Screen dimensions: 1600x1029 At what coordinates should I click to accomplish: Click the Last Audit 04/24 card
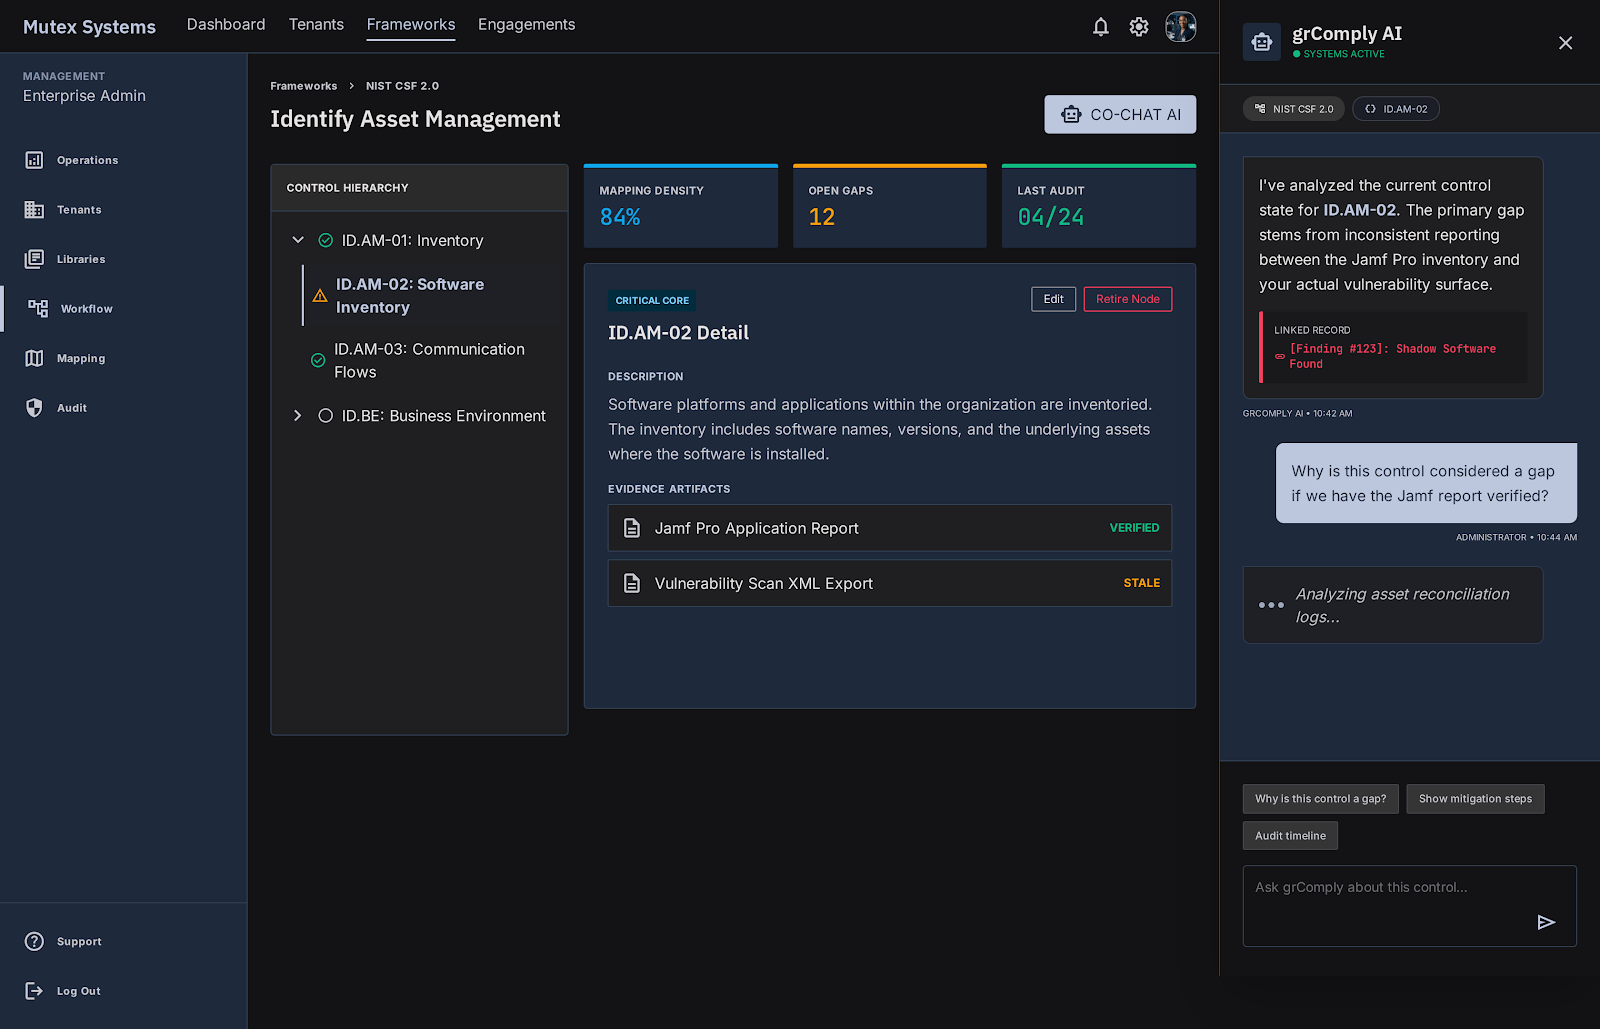coord(1099,206)
